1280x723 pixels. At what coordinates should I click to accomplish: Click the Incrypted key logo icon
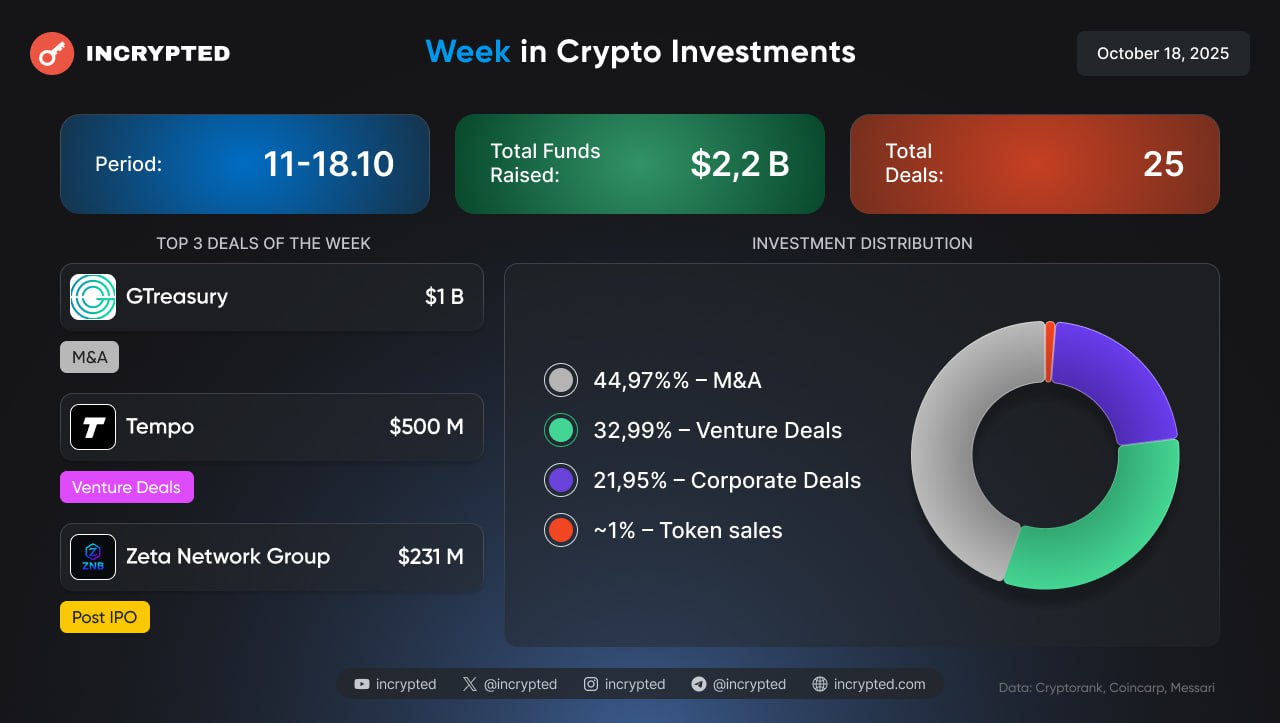pos(52,54)
